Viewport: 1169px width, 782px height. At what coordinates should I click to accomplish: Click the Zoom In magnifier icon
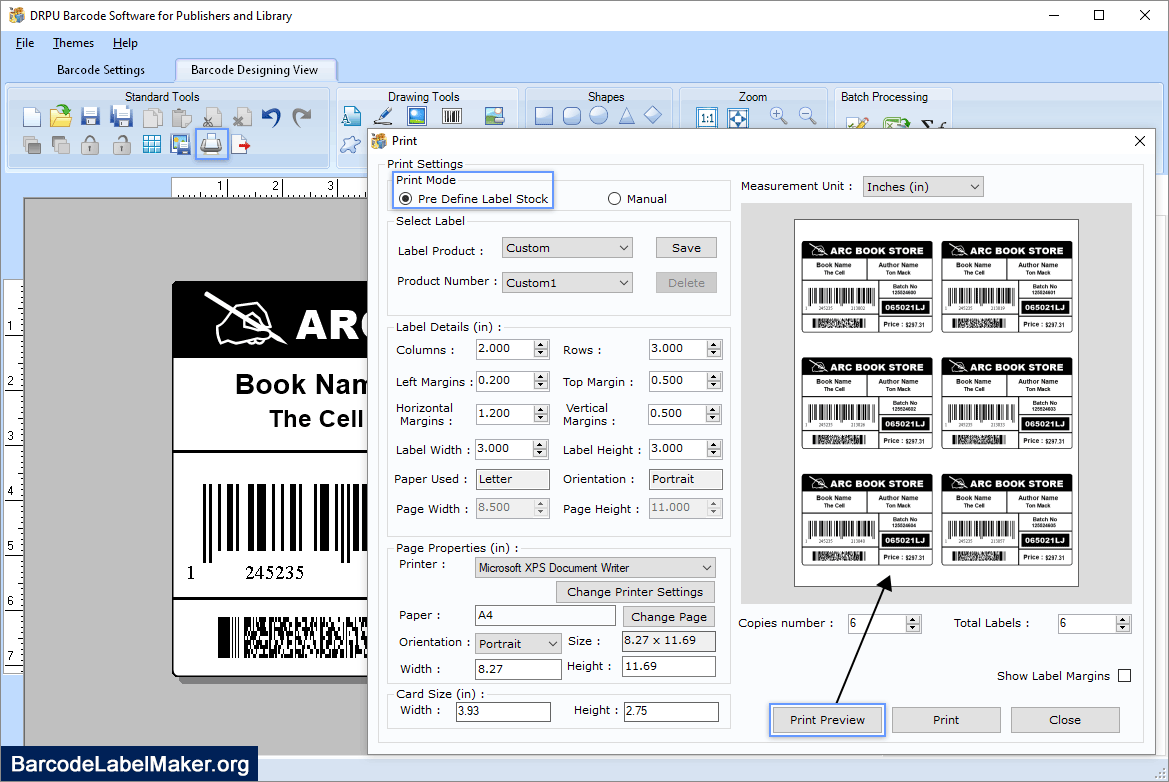tap(778, 116)
